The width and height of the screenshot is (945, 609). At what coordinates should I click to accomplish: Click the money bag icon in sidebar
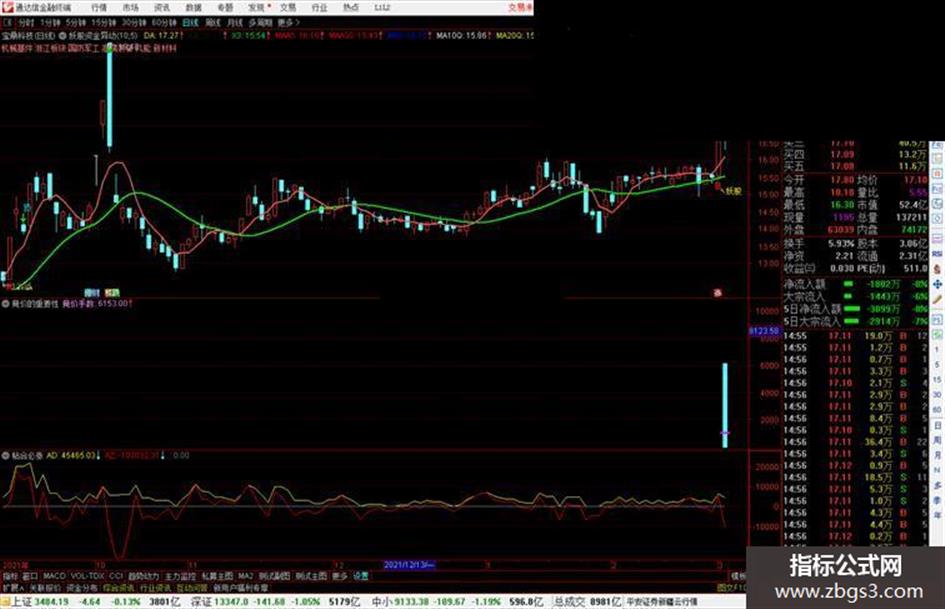click(x=937, y=269)
